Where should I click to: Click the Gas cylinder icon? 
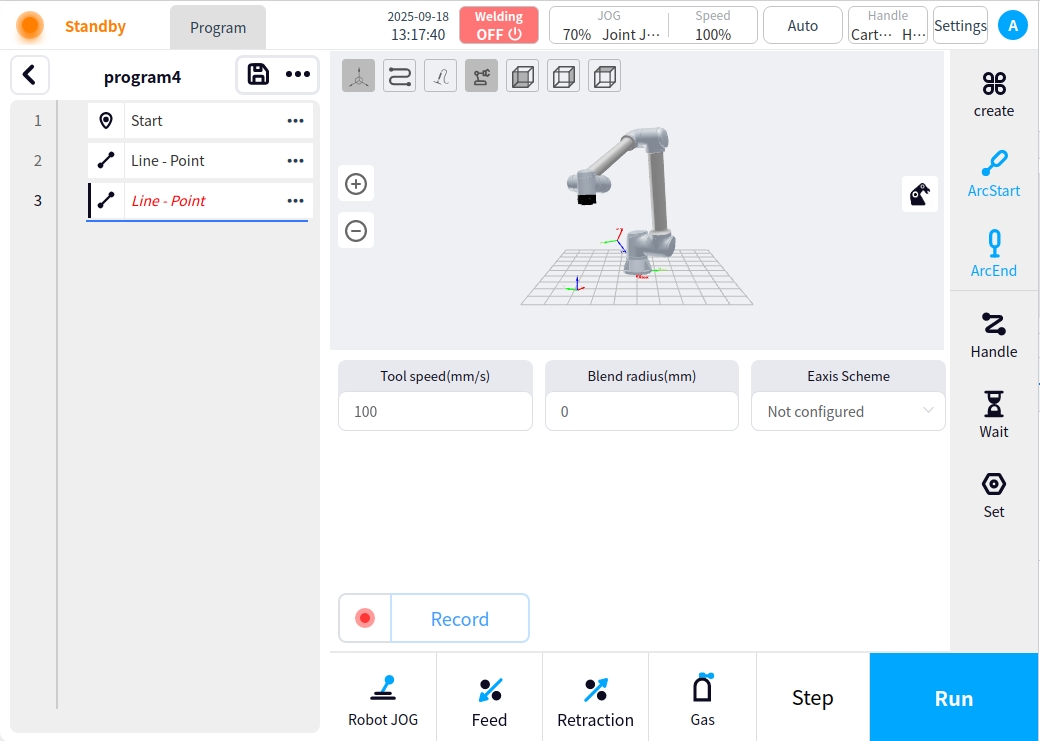702,699
